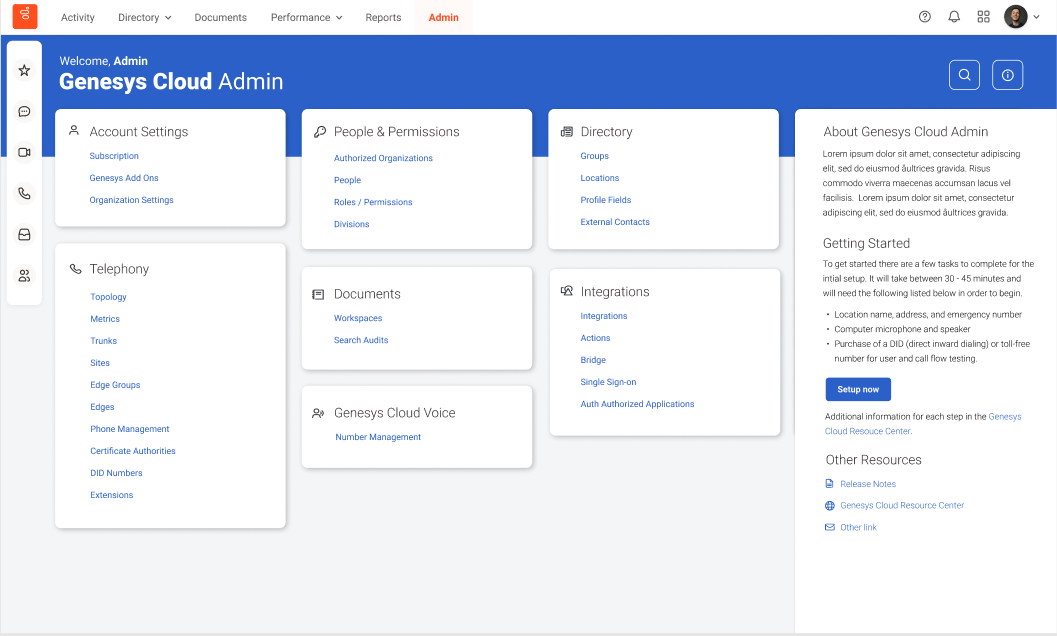Screen dimensions: 1057x636
Task: Open the help question mark icon
Action: (924, 17)
